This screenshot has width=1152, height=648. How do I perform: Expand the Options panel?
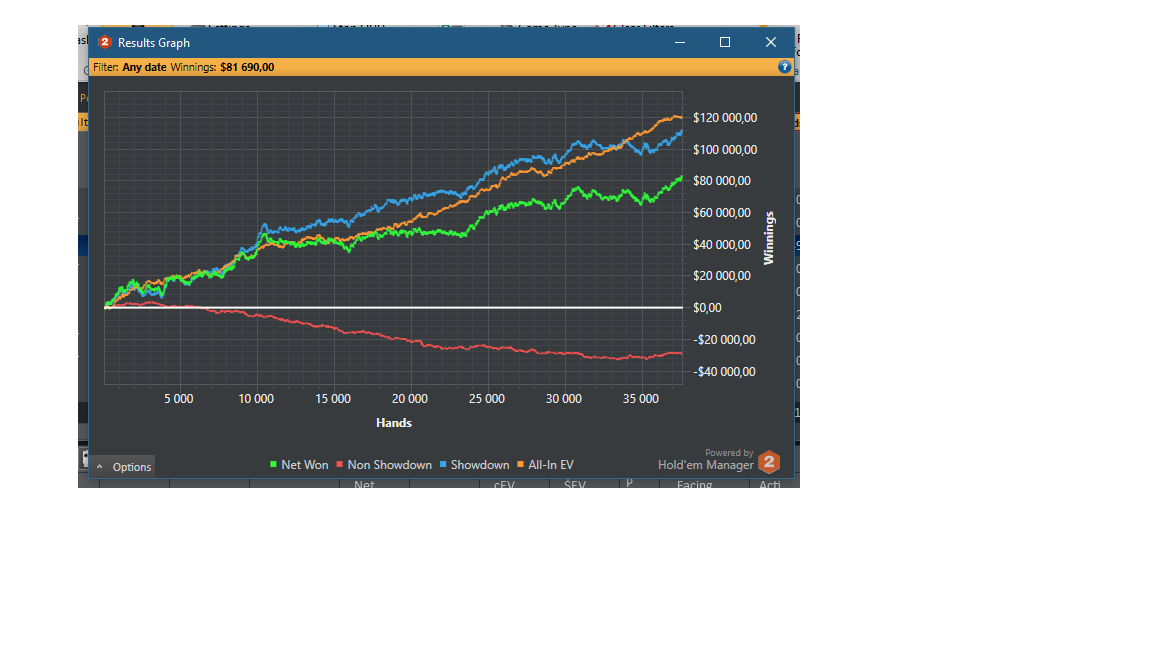click(x=123, y=467)
